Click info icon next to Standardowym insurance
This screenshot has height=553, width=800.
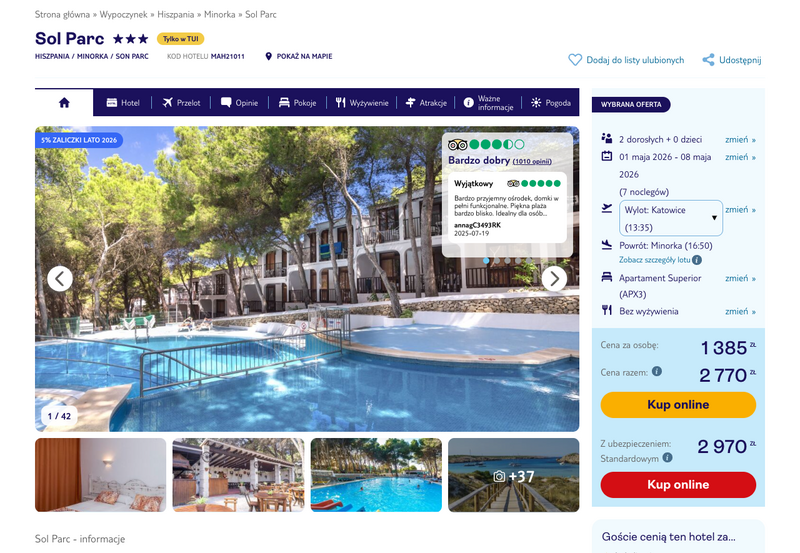point(667,458)
